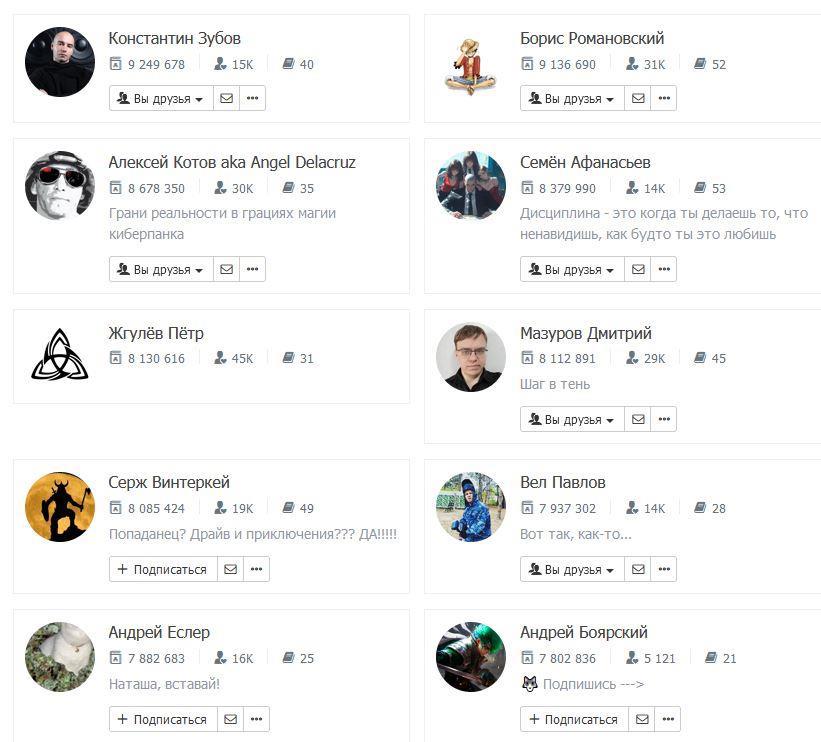The width and height of the screenshot is (821, 742).
Task: Expand "Вы друзья" dropdown for Константин Зубов
Action: point(161,98)
